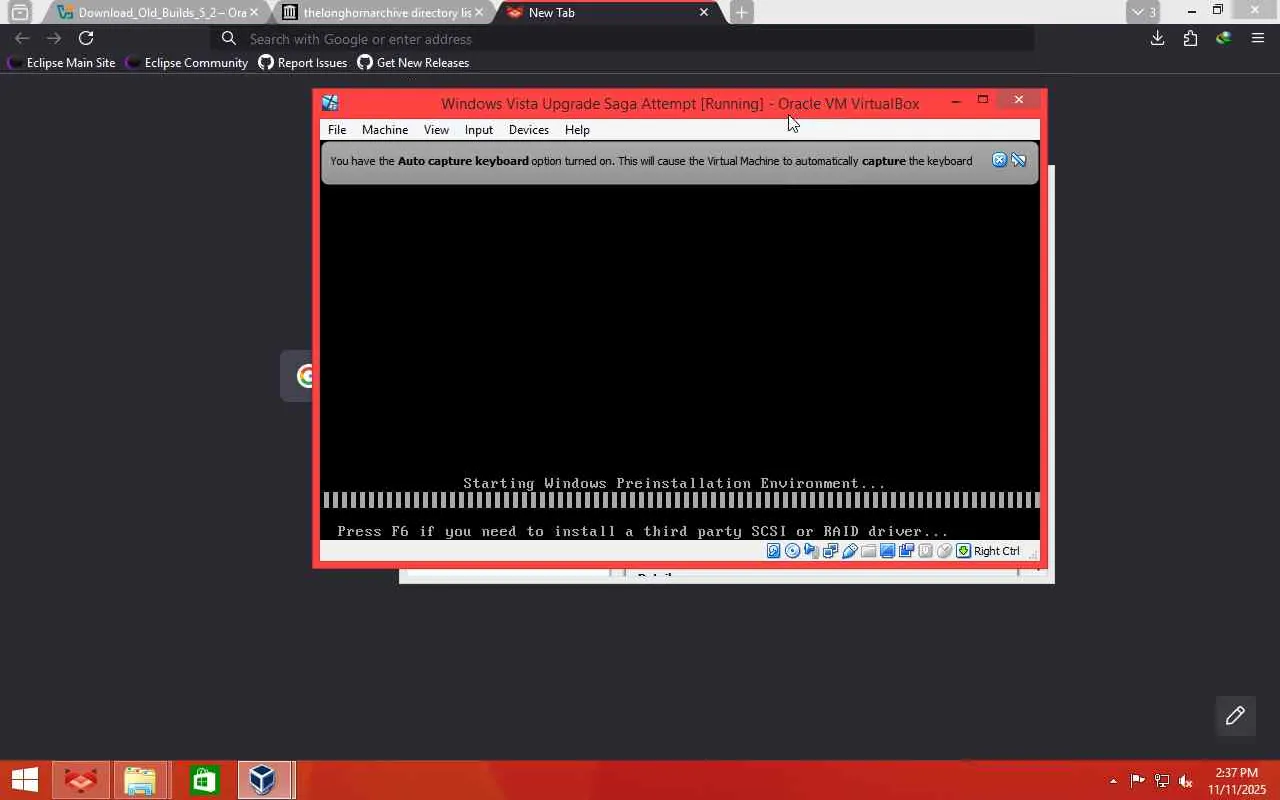Open the File menu in VirtualBox

click(x=337, y=130)
